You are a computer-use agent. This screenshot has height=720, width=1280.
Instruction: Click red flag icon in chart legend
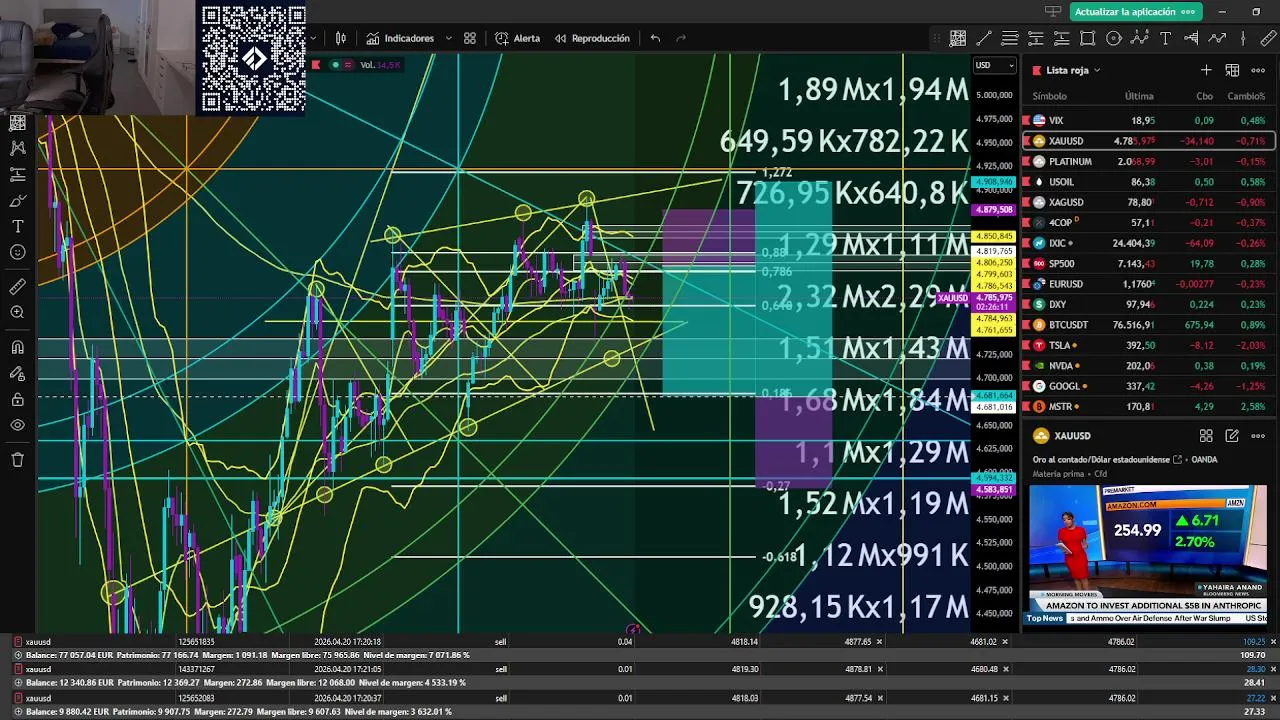pos(316,65)
